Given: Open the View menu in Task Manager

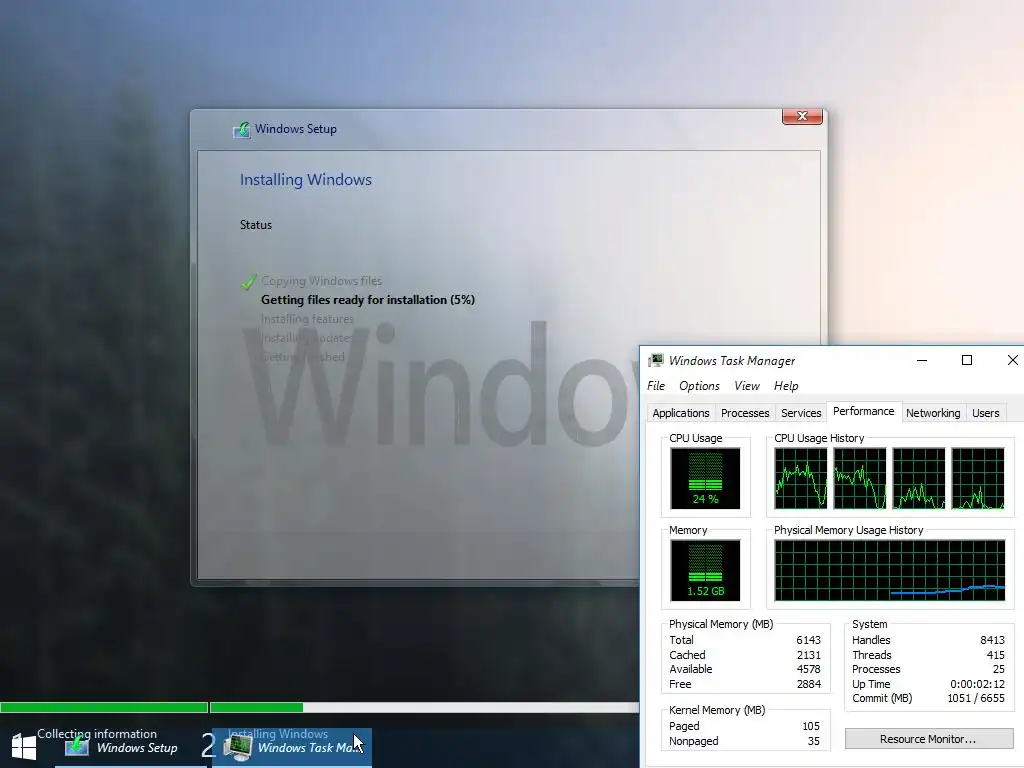Looking at the screenshot, I should [746, 386].
